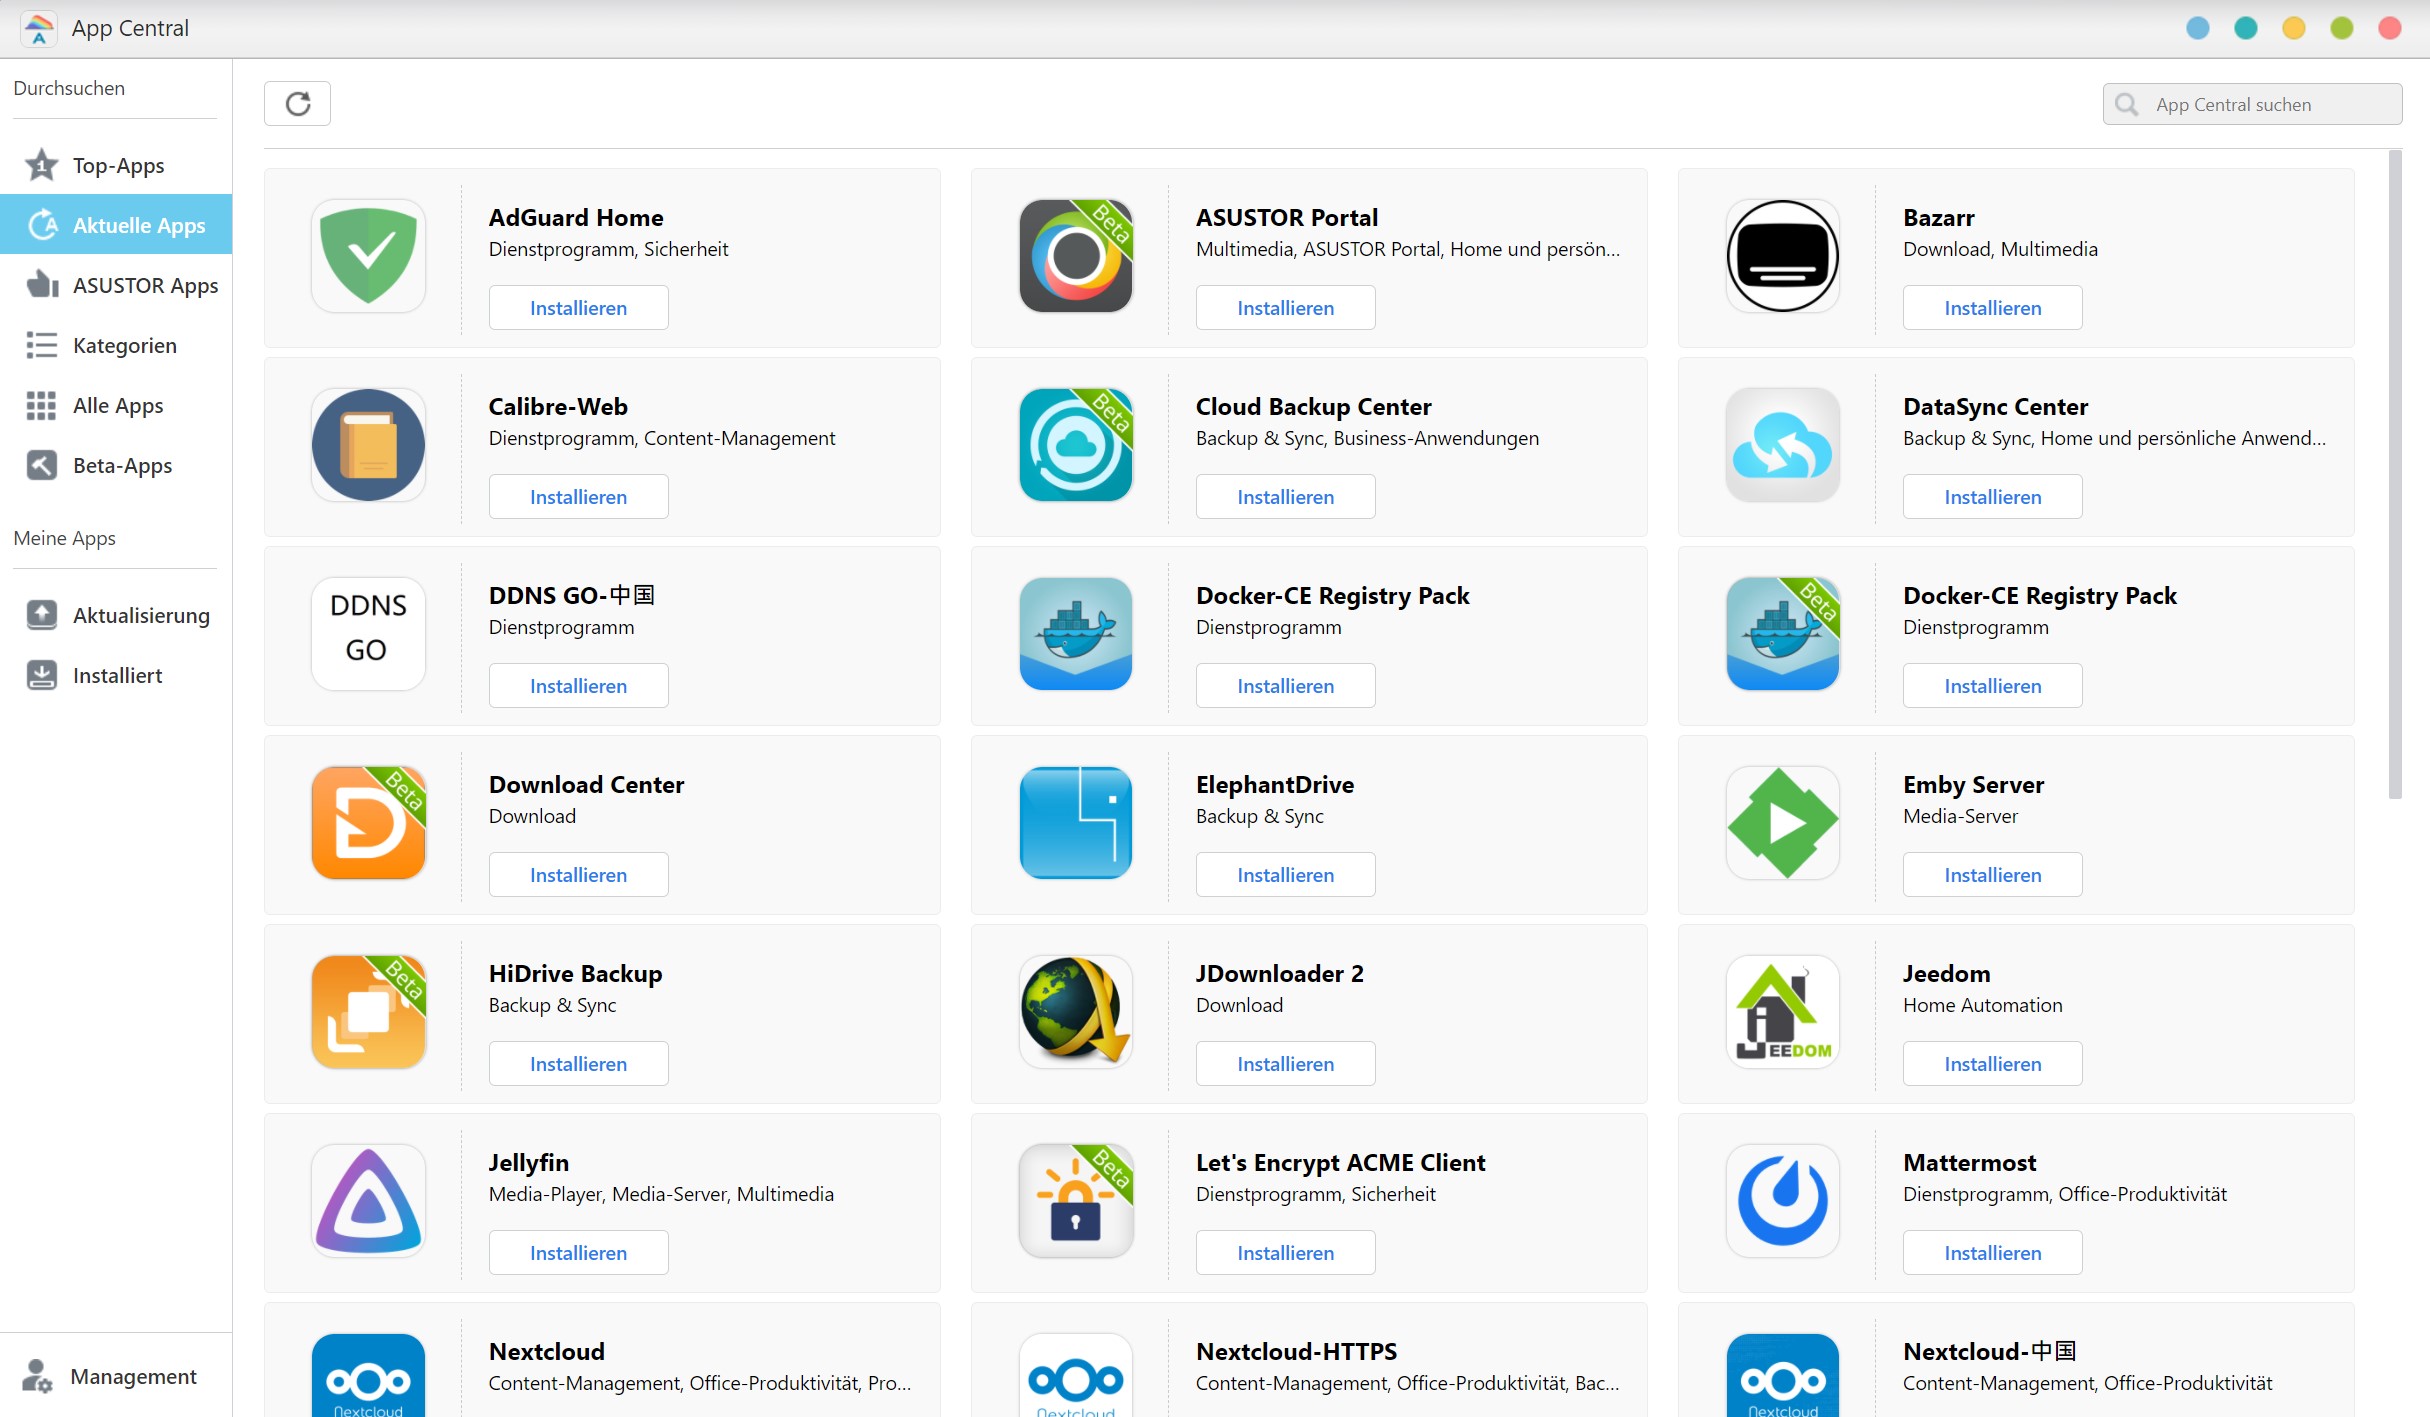Click the Top-Apps star icon
Viewport: 2430px width, 1417px height.
point(41,165)
